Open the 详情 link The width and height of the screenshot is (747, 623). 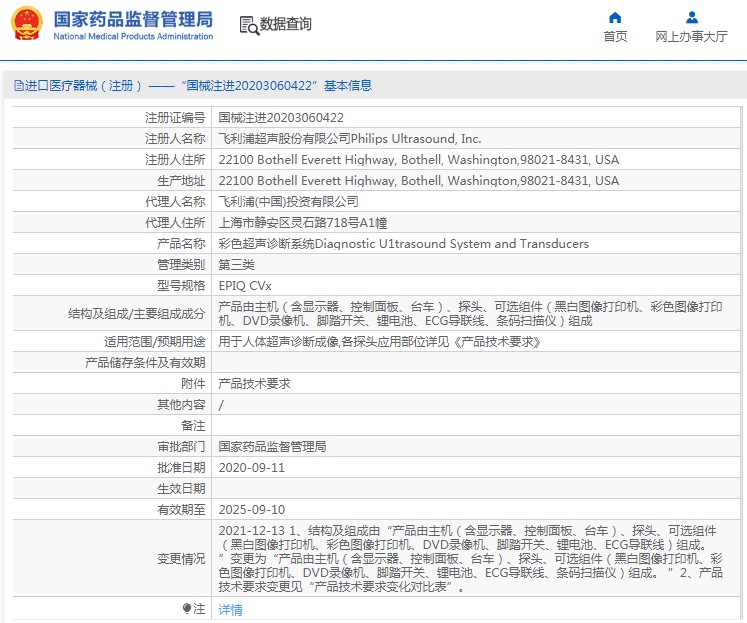231,609
